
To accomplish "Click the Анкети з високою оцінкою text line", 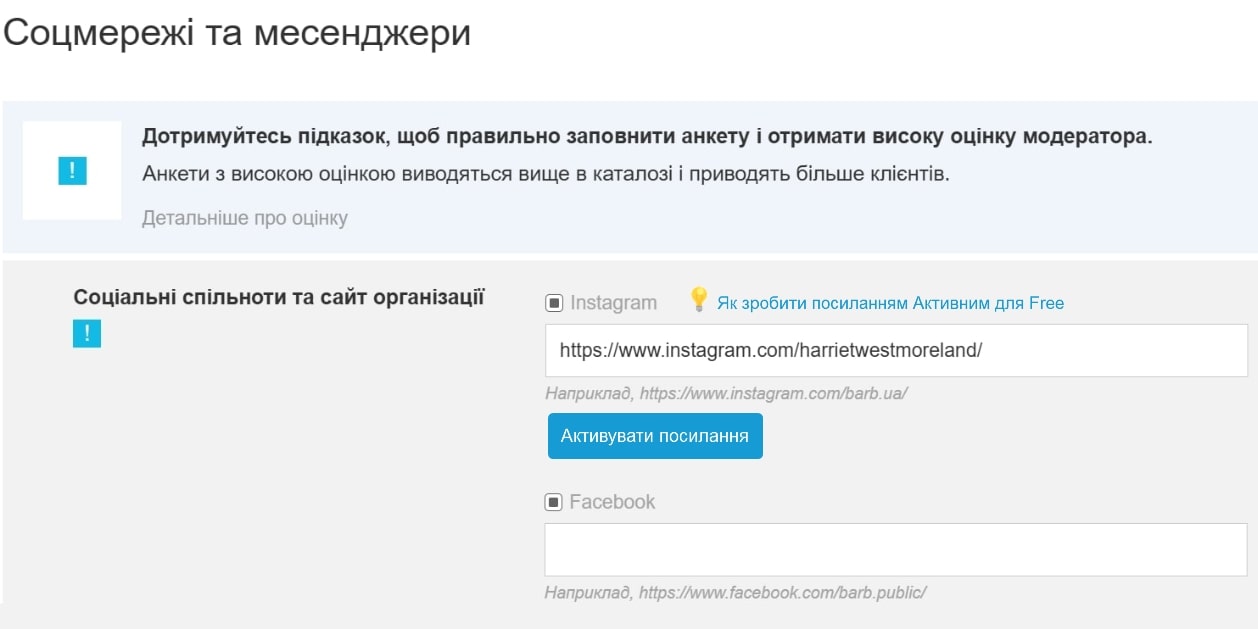I will point(545,174).
